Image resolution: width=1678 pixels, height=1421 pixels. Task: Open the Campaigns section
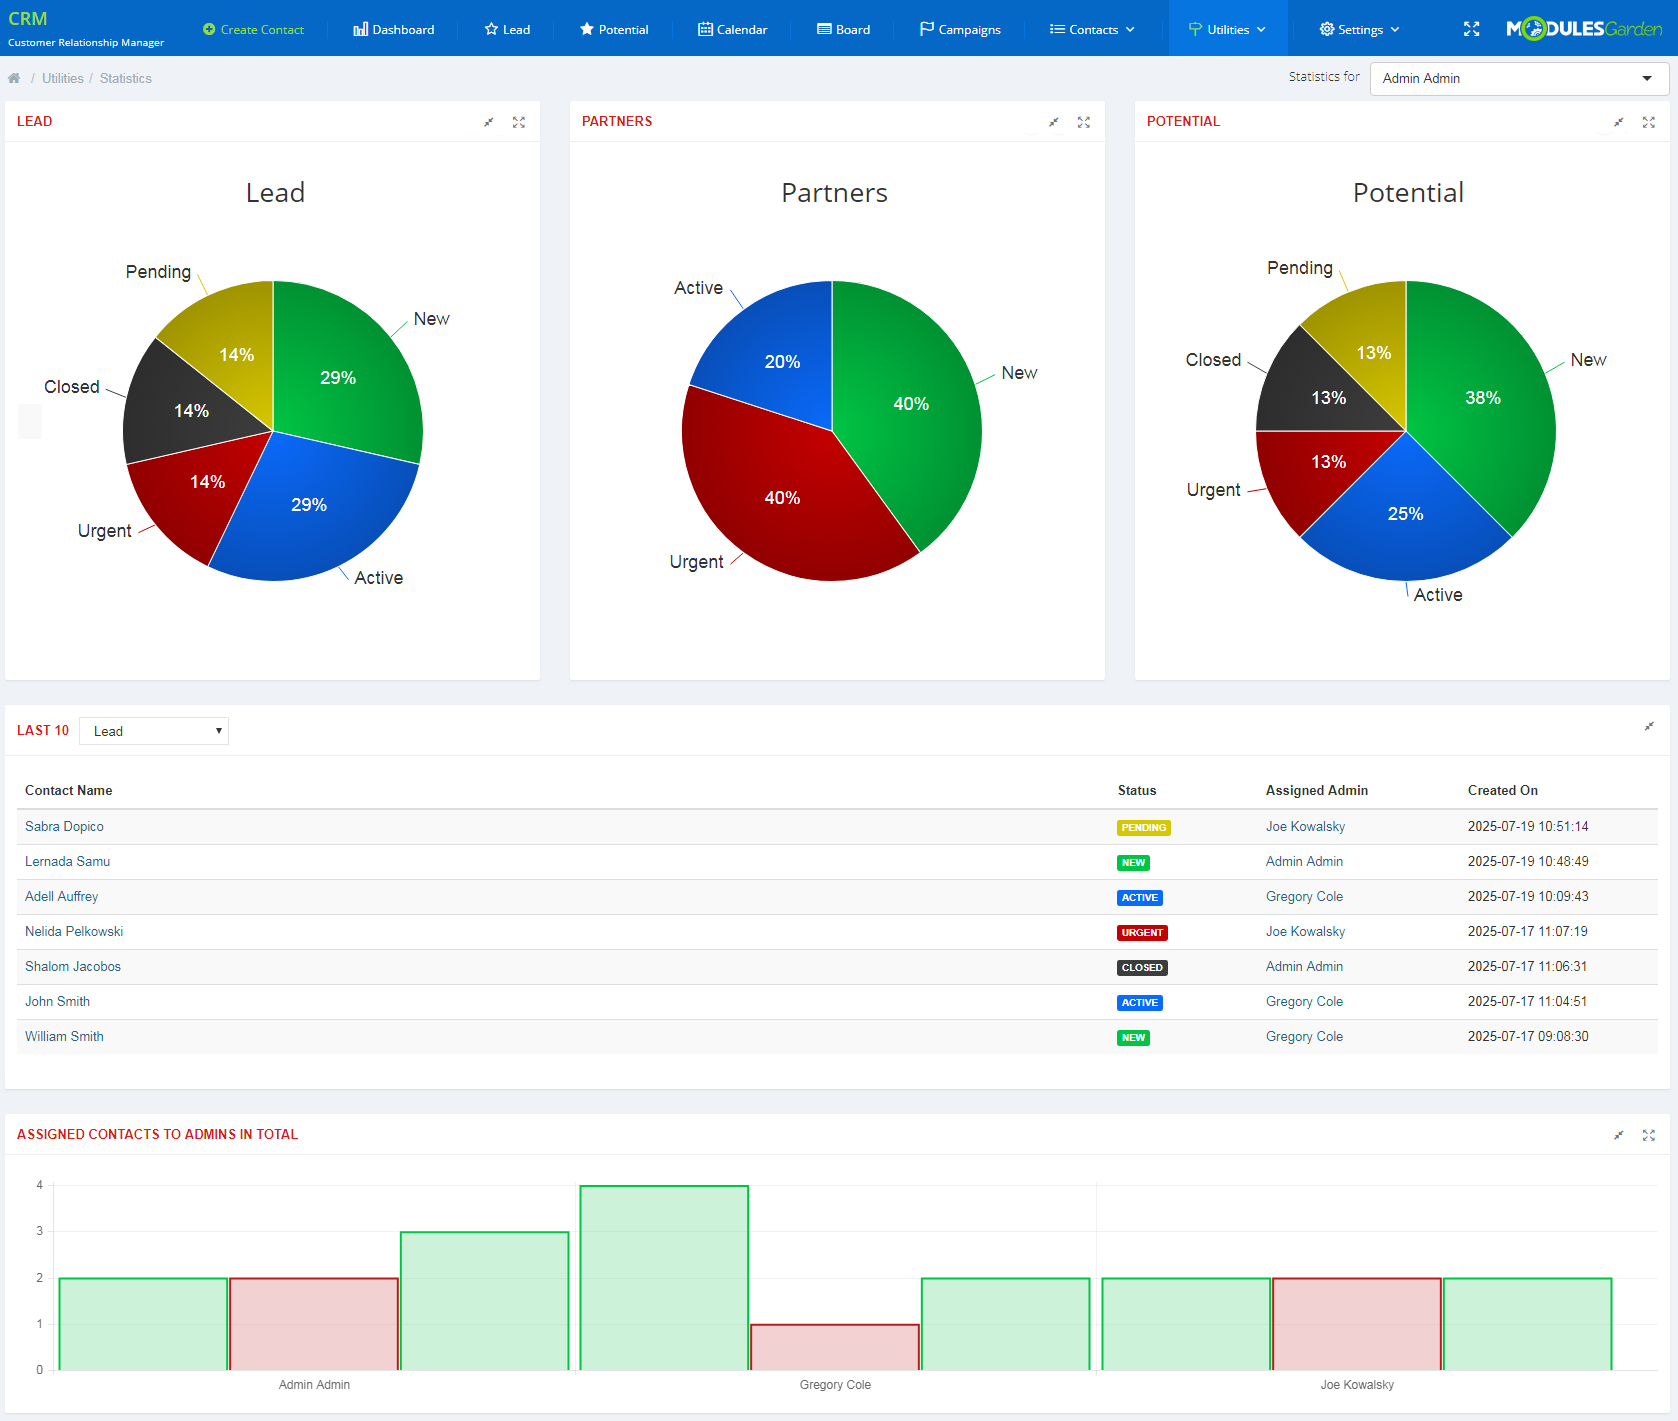[959, 29]
